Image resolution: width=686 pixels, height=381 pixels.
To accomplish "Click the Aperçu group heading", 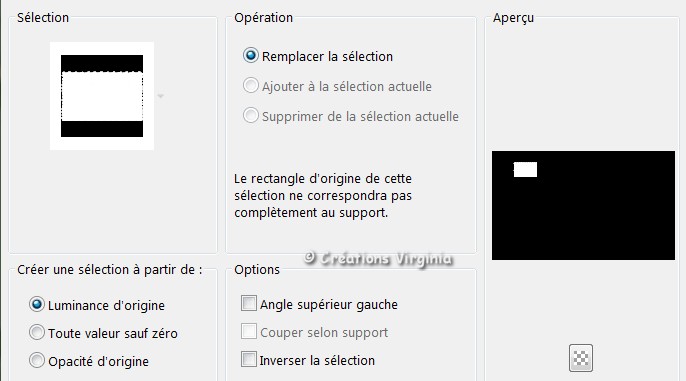I will point(513,18).
